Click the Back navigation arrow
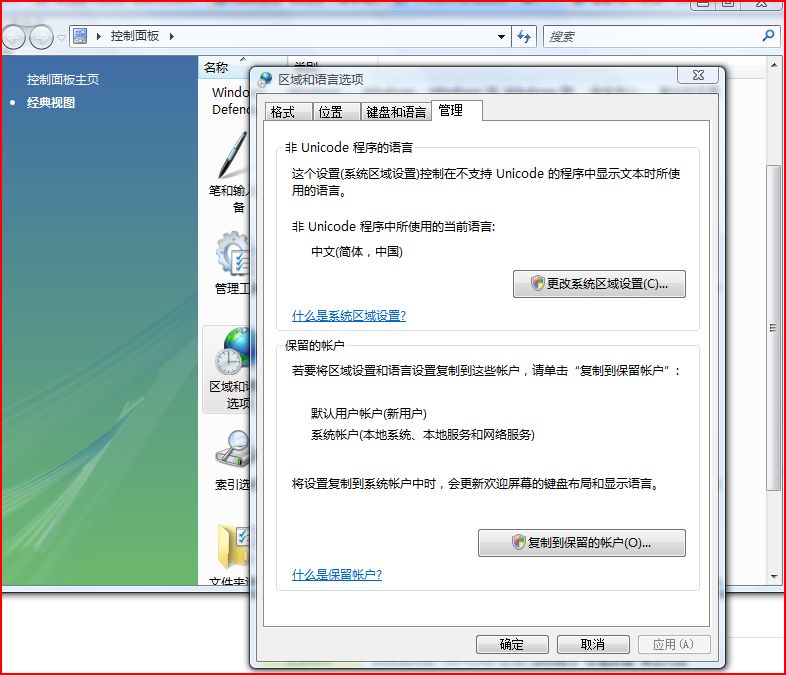The height and width of the screenshot is (675, 786). [14, 37]
